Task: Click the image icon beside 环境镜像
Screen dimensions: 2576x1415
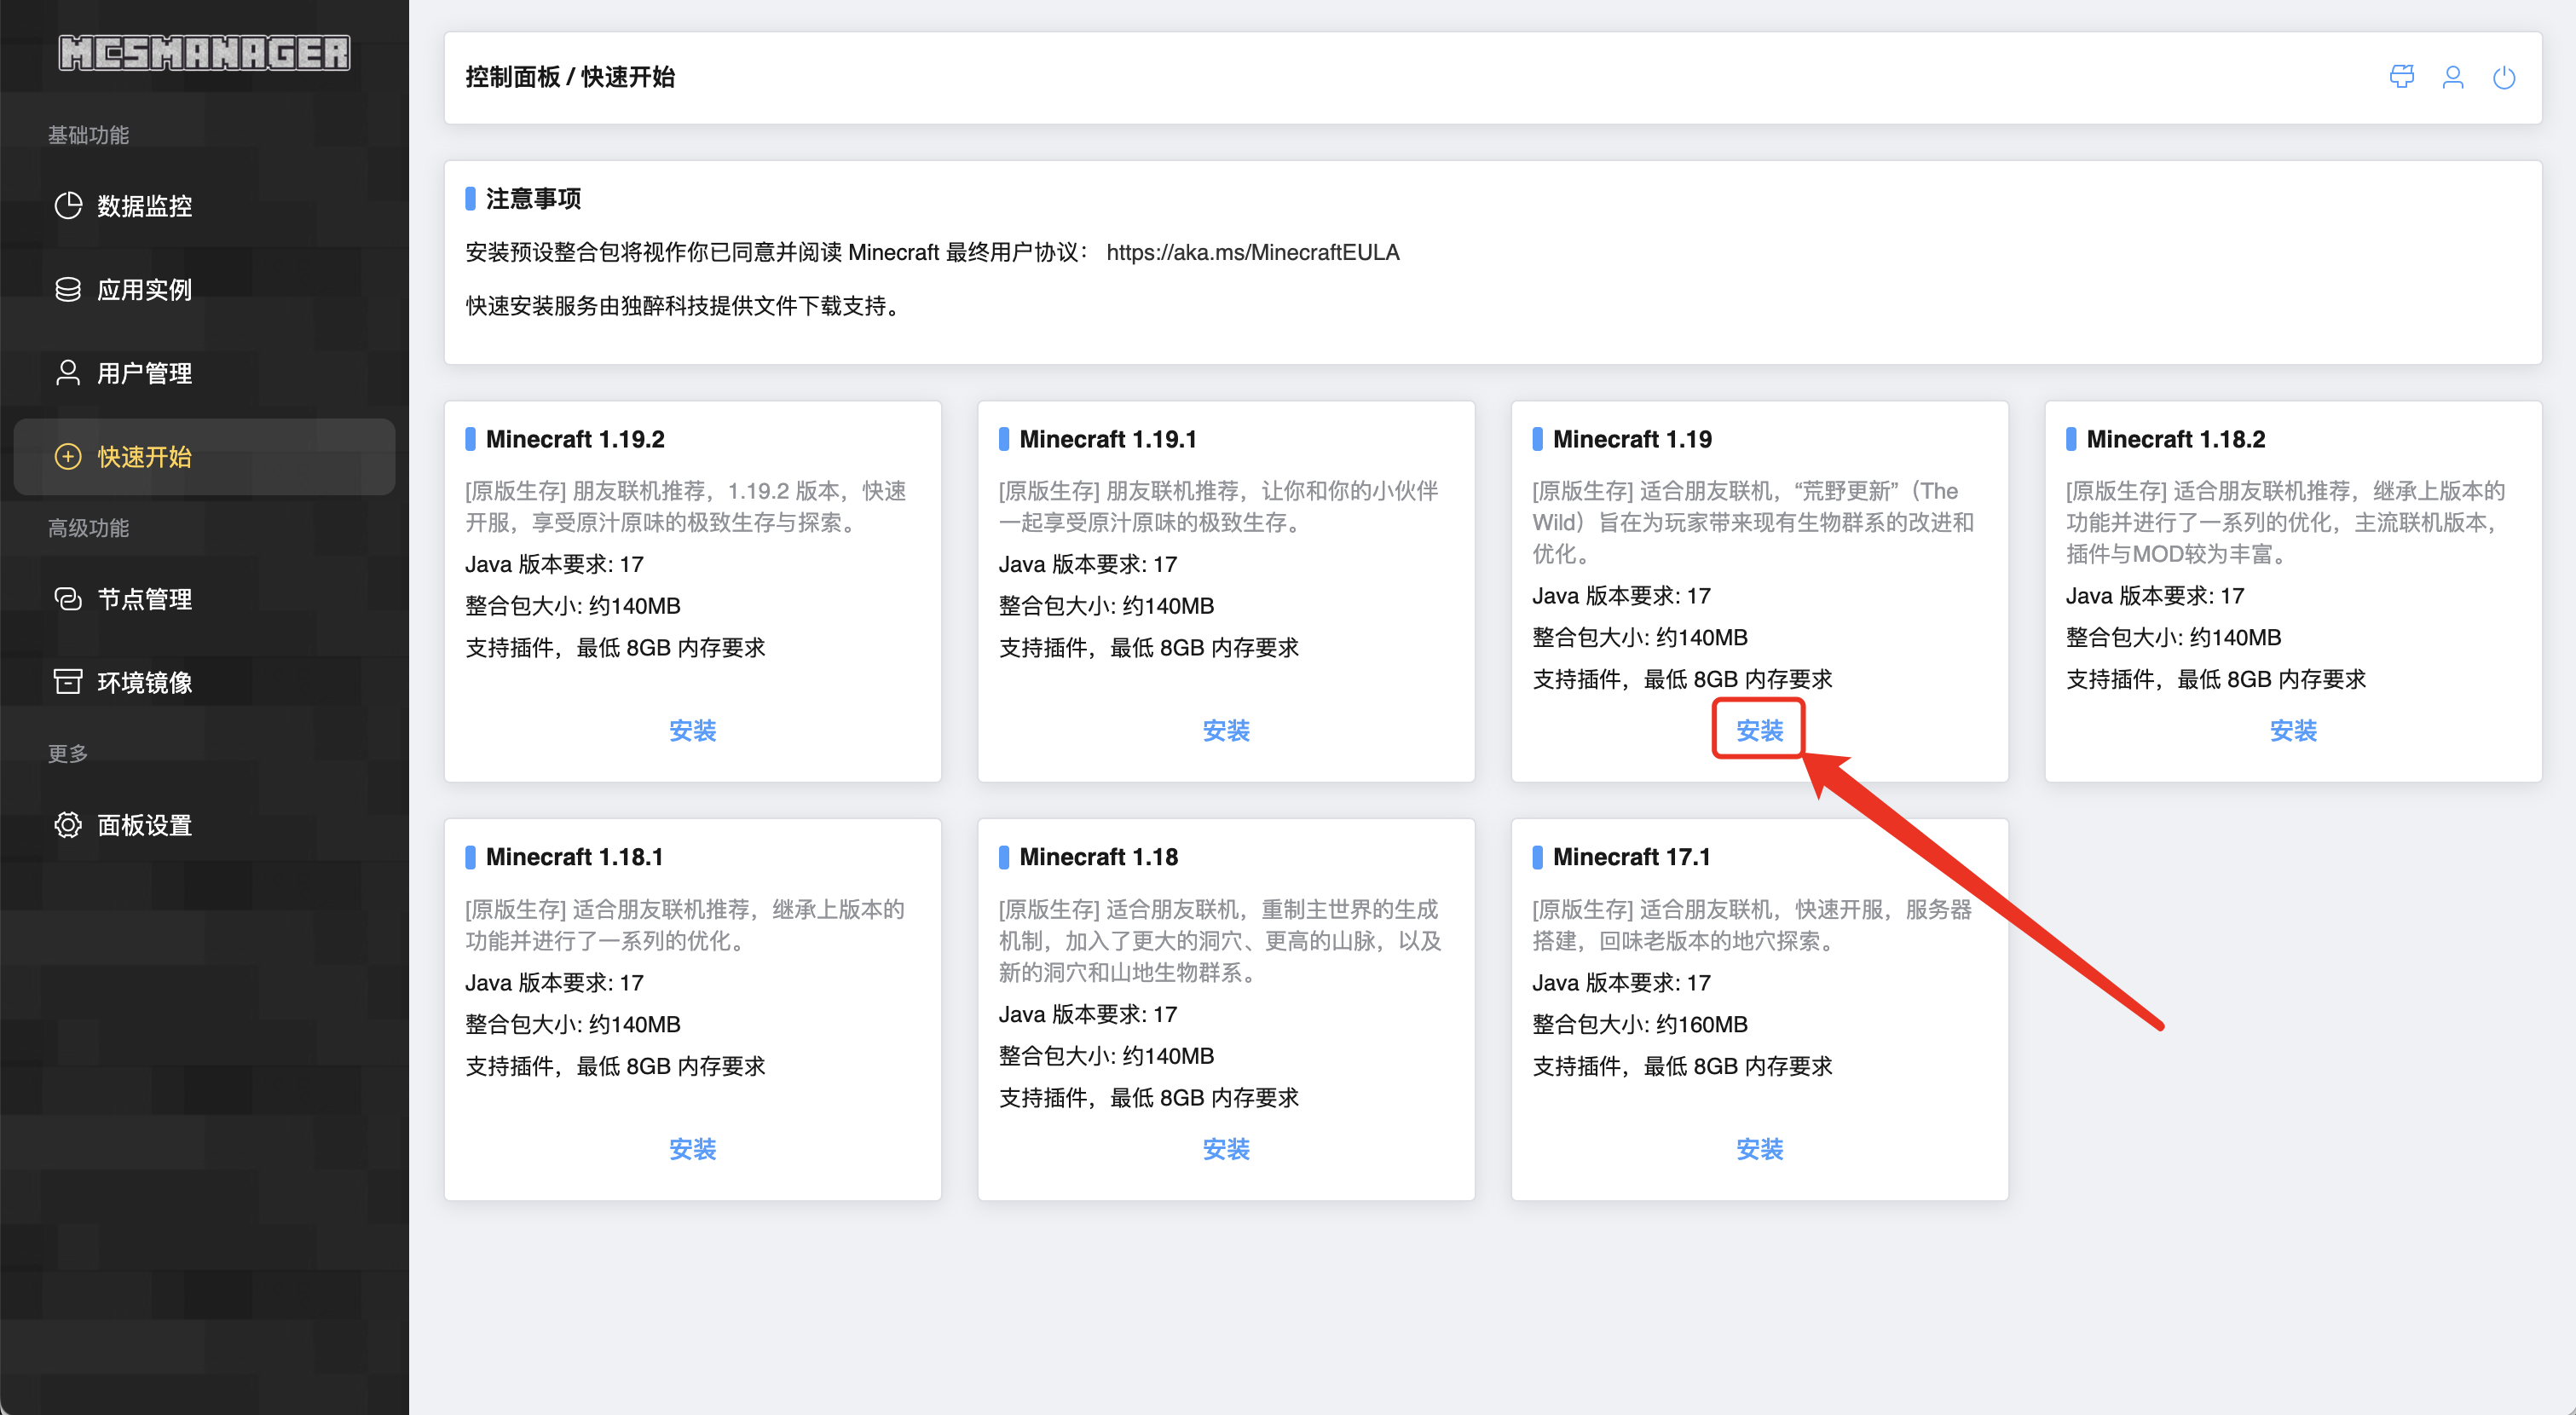Action: [x=67, y=682]
